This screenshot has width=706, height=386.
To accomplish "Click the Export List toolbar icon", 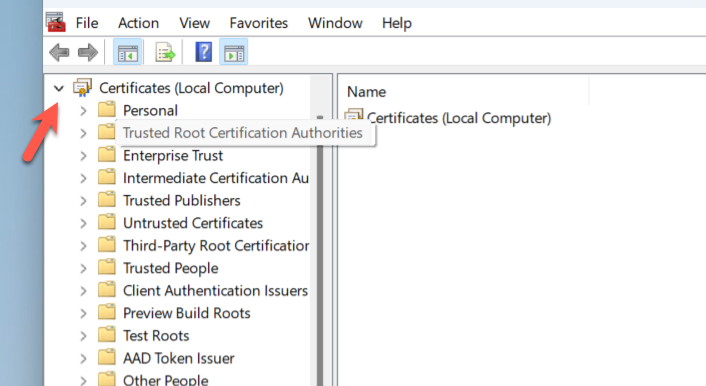I will point(165,52).
